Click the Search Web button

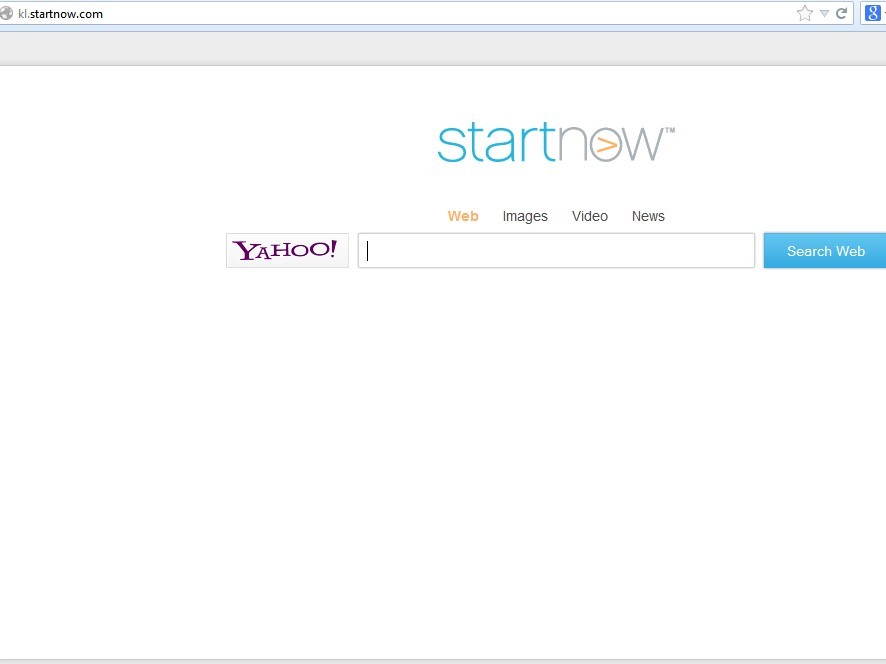[825, 250]
